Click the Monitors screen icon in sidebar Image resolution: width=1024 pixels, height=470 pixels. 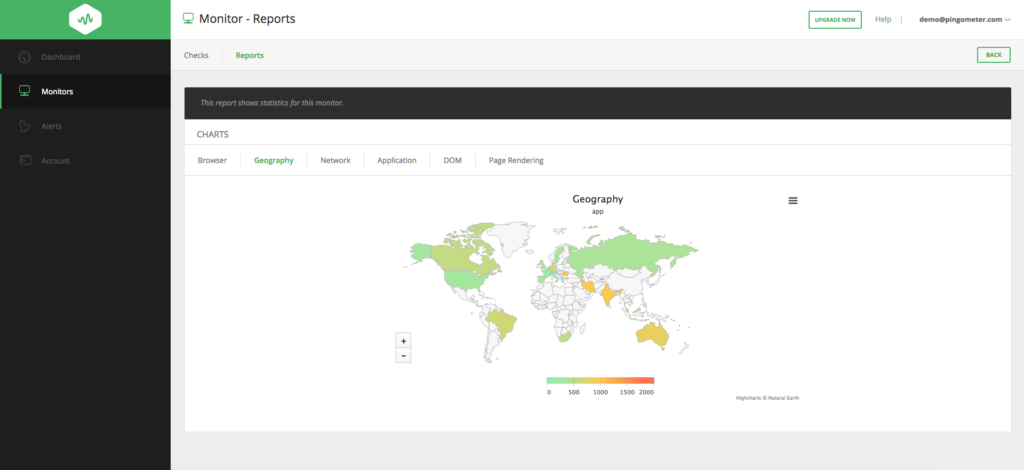25,91
